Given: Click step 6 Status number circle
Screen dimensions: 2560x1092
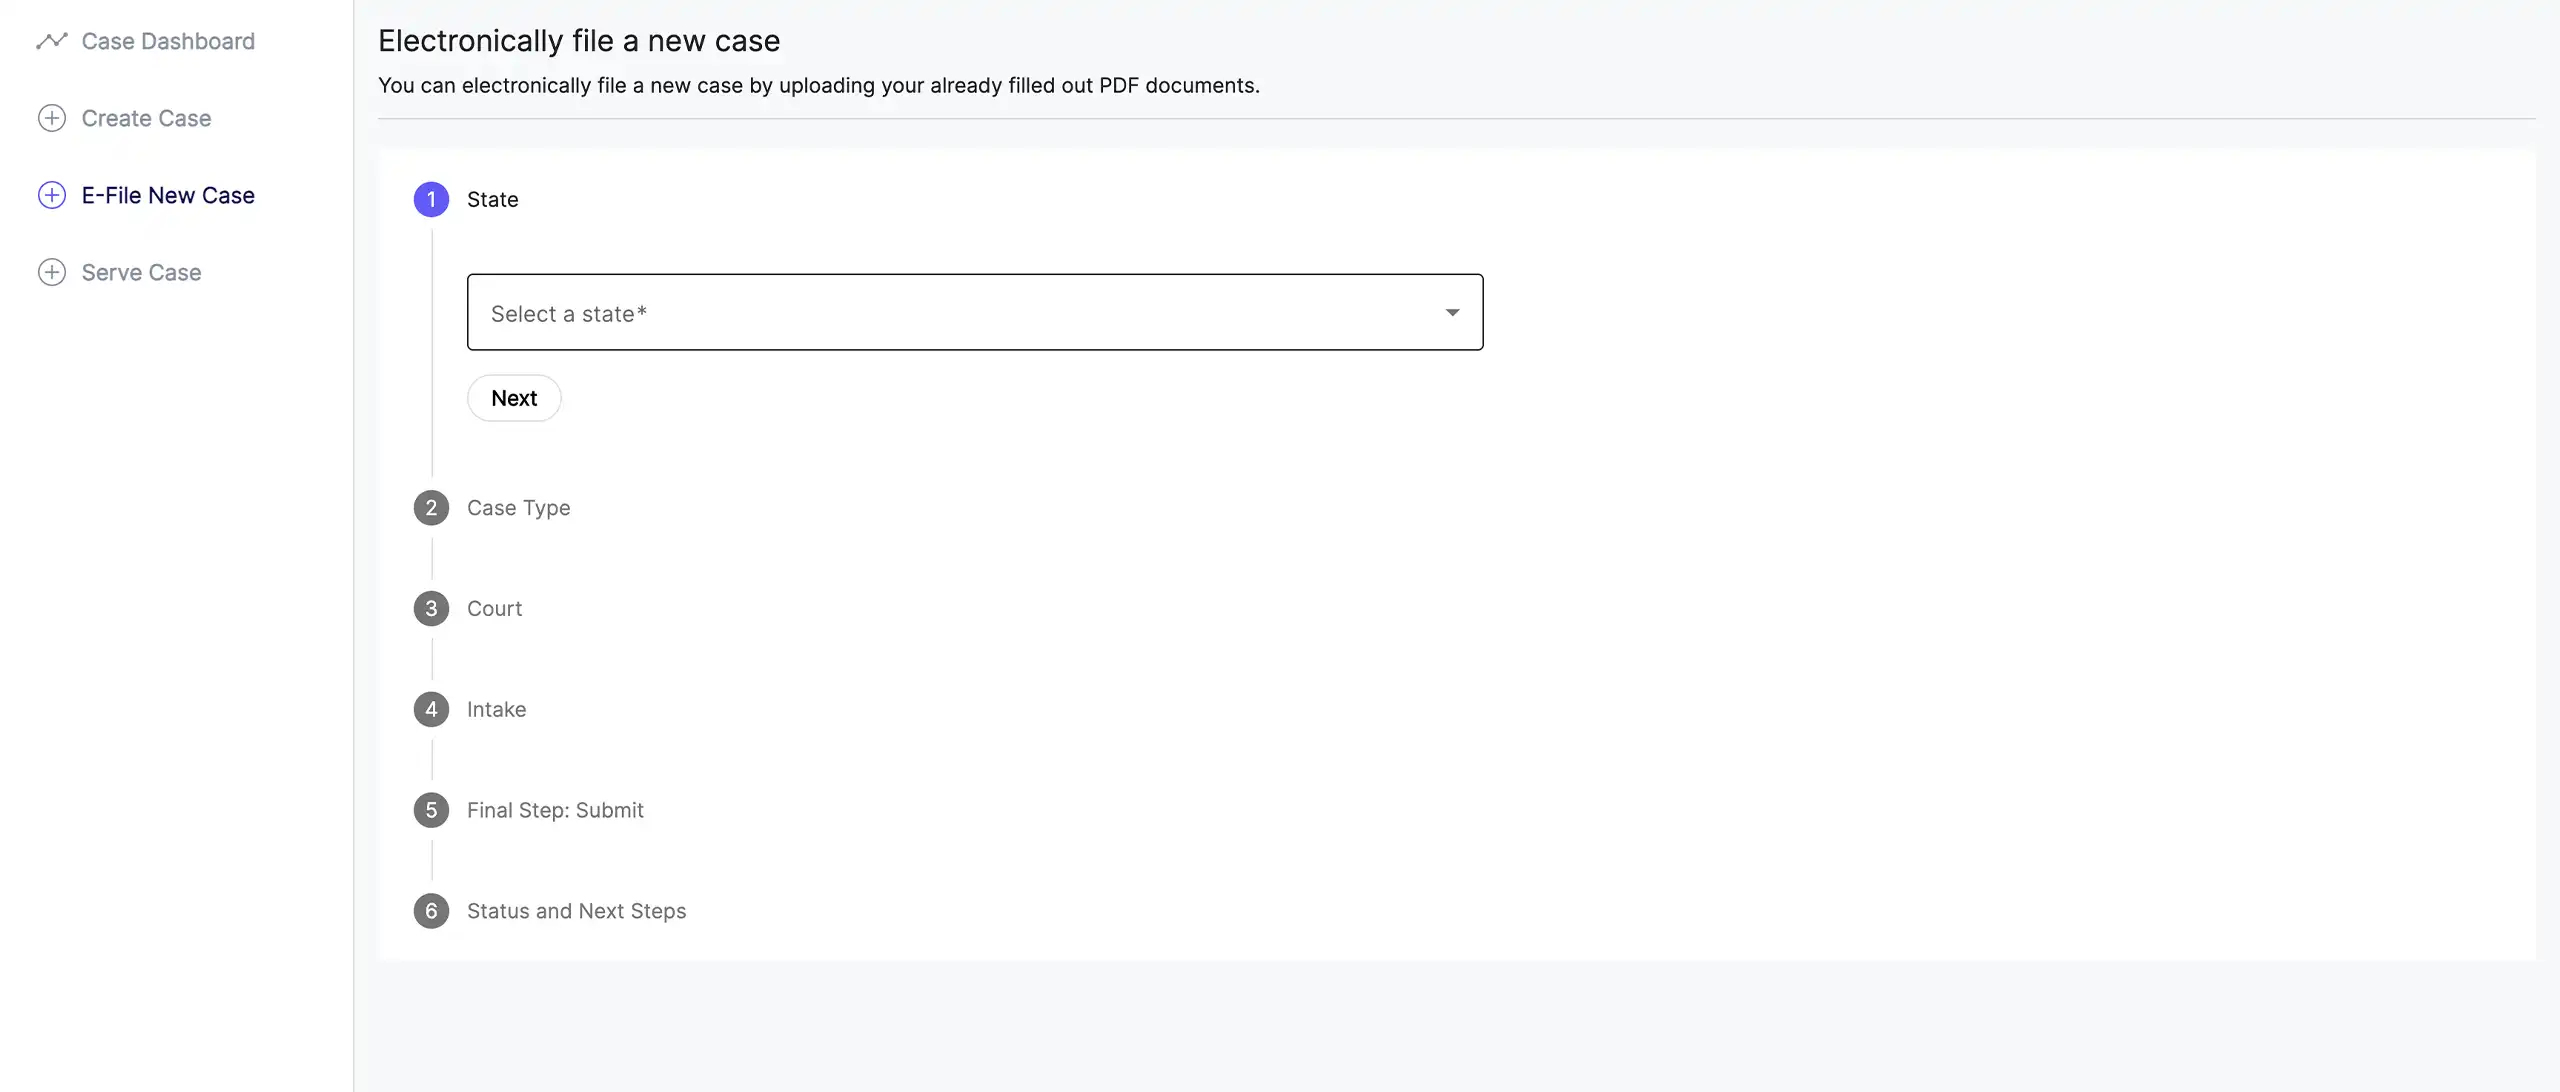Looking at the screenshot, I should tap(431, 911).
